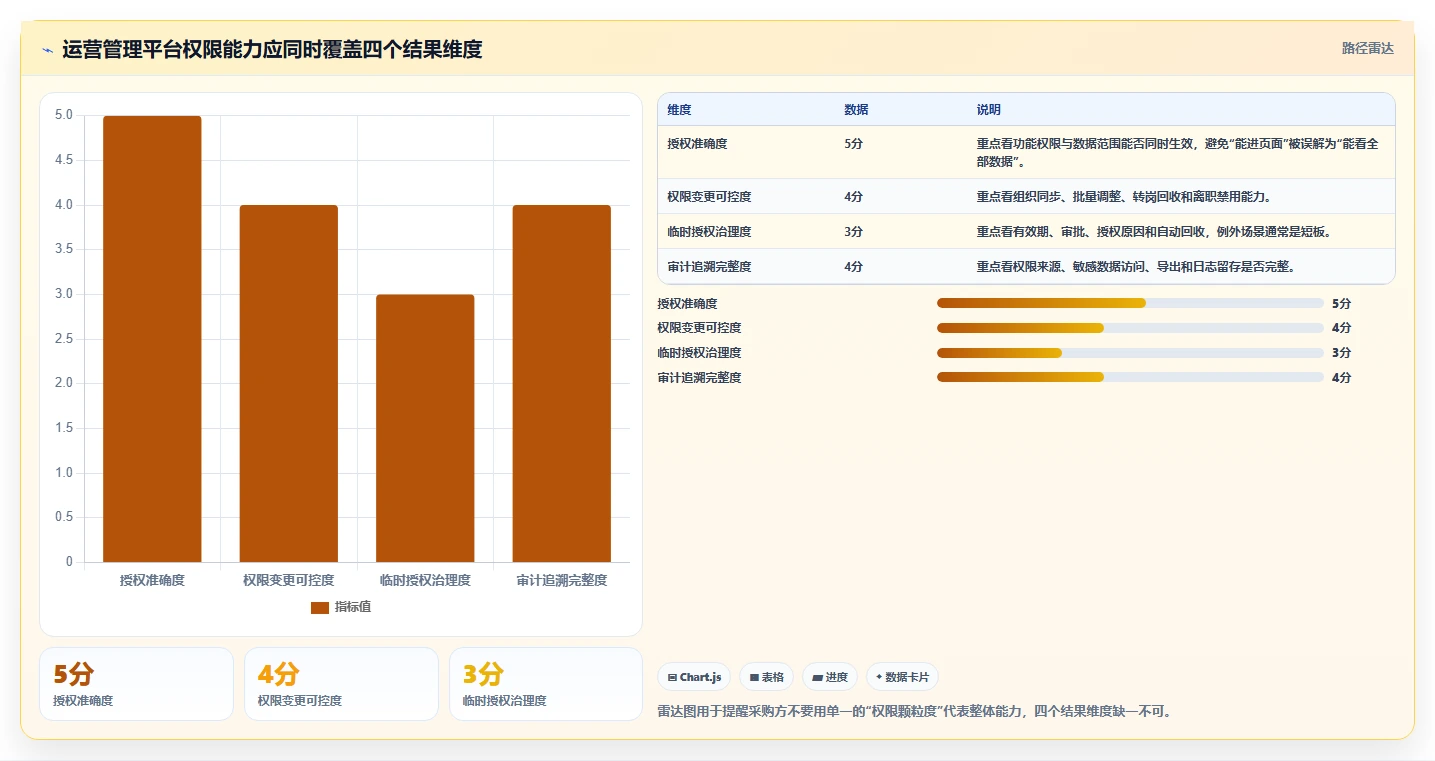This screenshot has width=1435, height=761.
Task: Click the 权限变更可控度 progress bar
Action: pyautogui.click(x=1130, y=328)
